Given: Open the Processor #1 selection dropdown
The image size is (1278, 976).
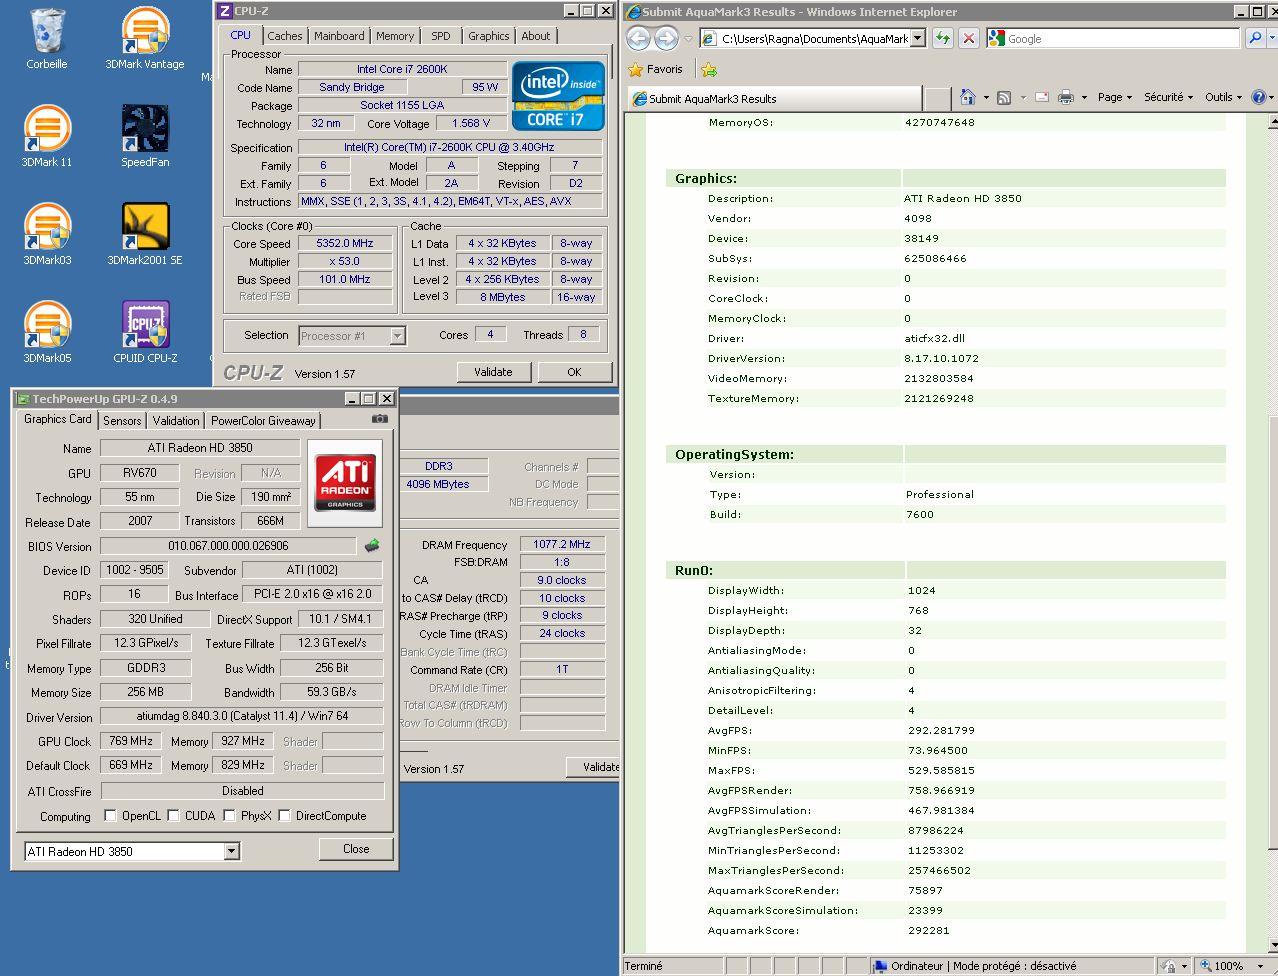Looking at the screenshot, I should tap(397, 336).
